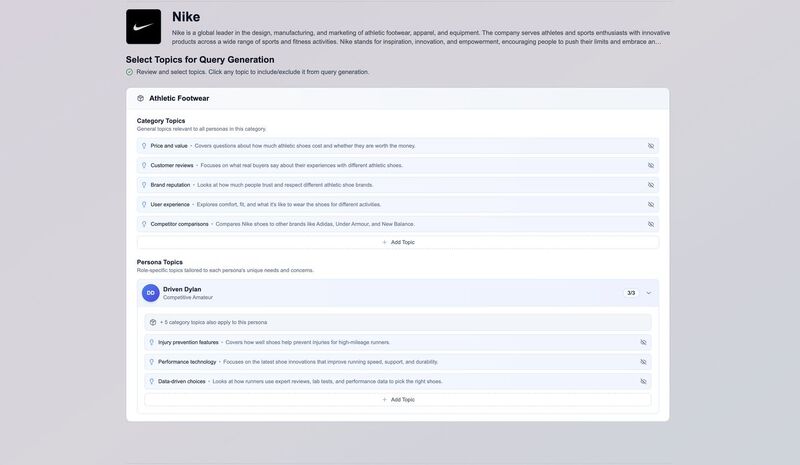Screen dimensions: 800x465
Task: Click the lightbulb icon for Performance technology
Action: click(152, 362)
